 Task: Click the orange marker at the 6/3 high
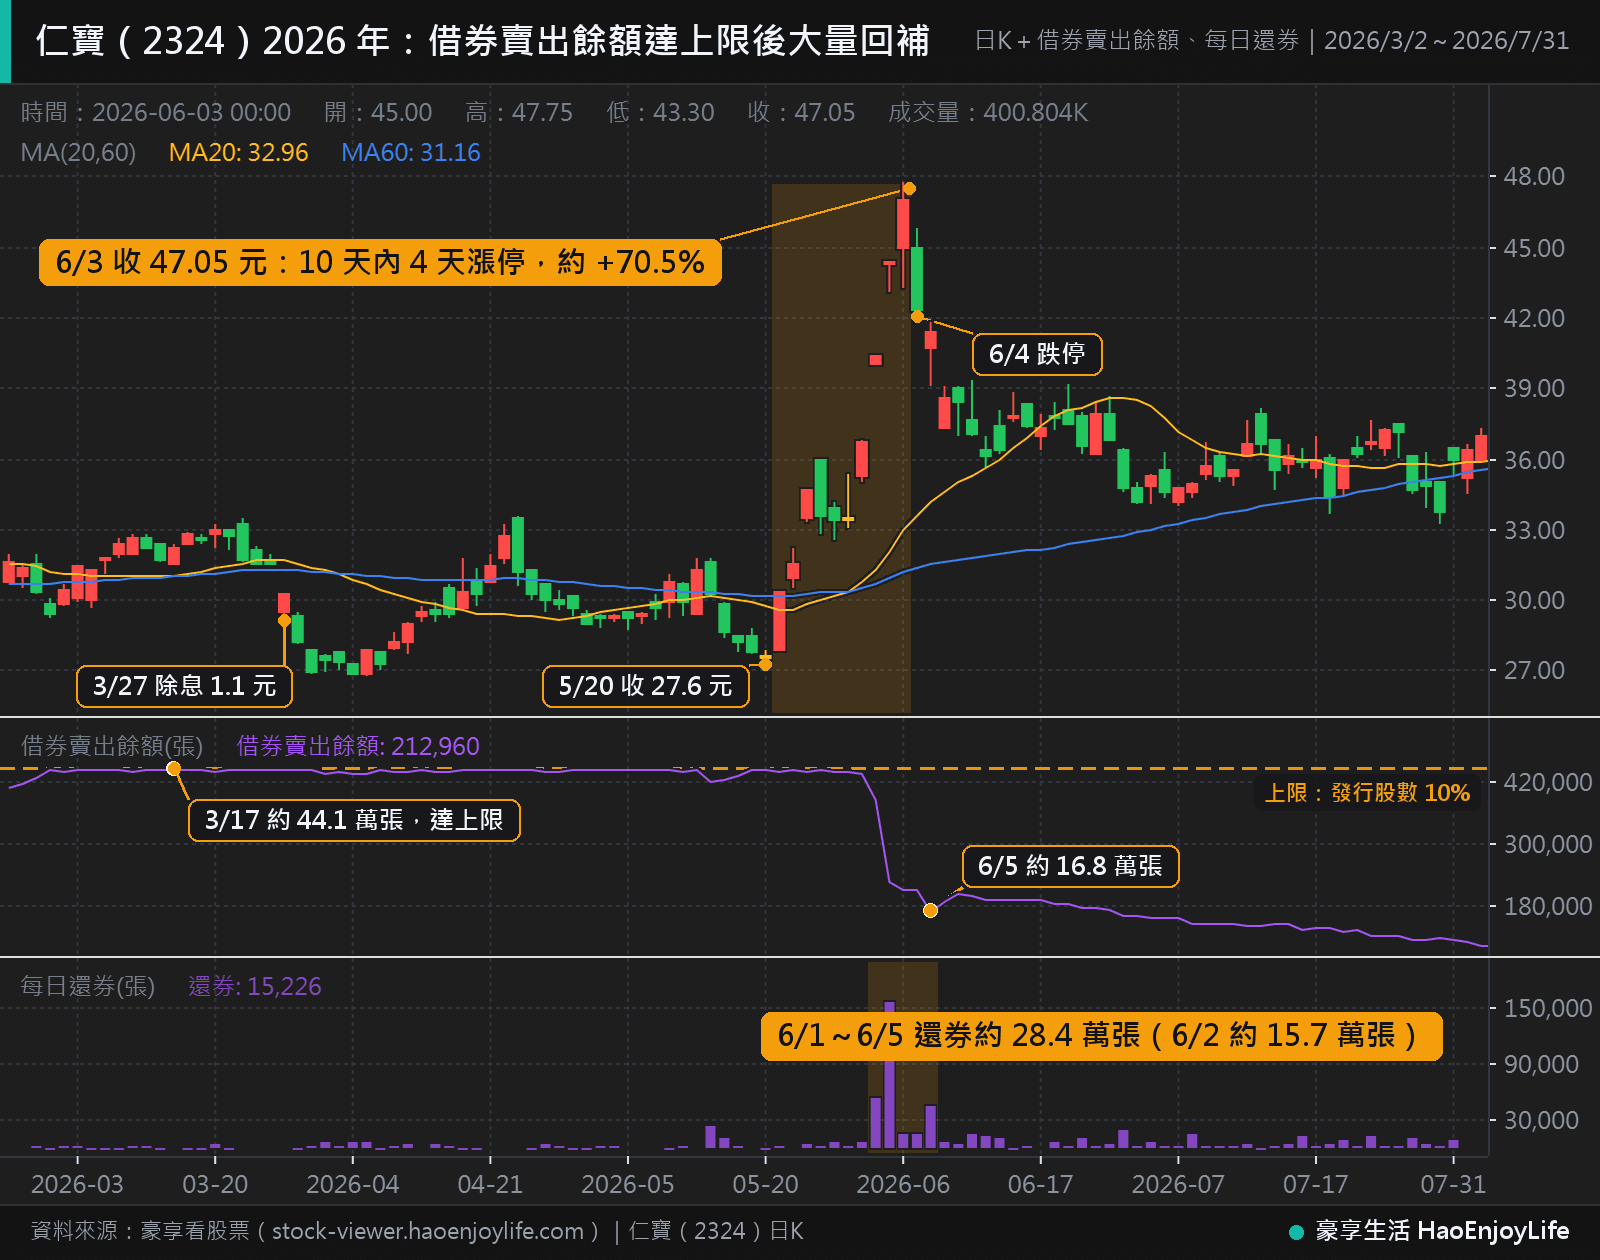pos(909,188)
